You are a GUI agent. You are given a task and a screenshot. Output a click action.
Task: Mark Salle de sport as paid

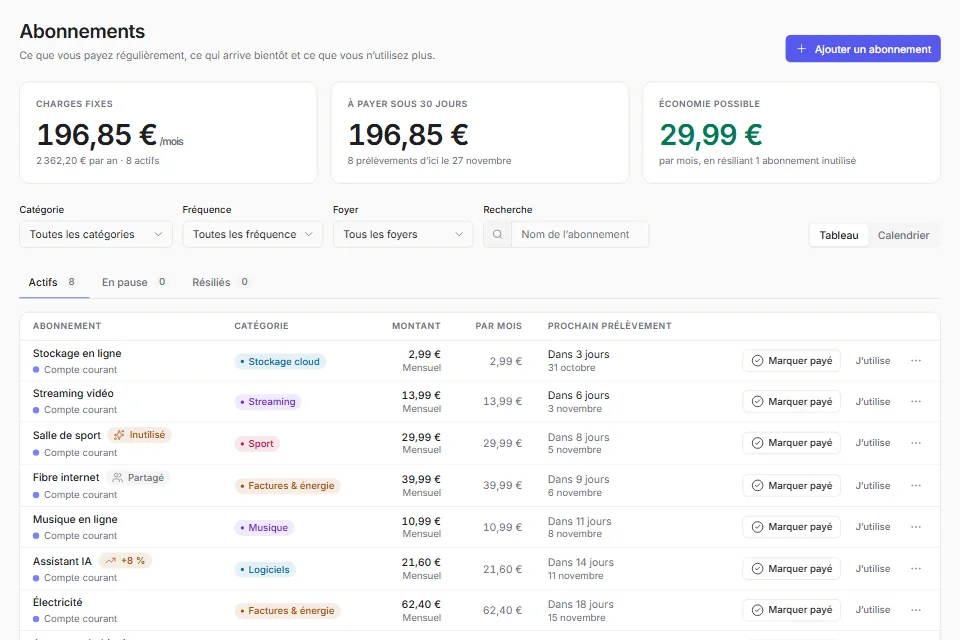tap(792, 443)
